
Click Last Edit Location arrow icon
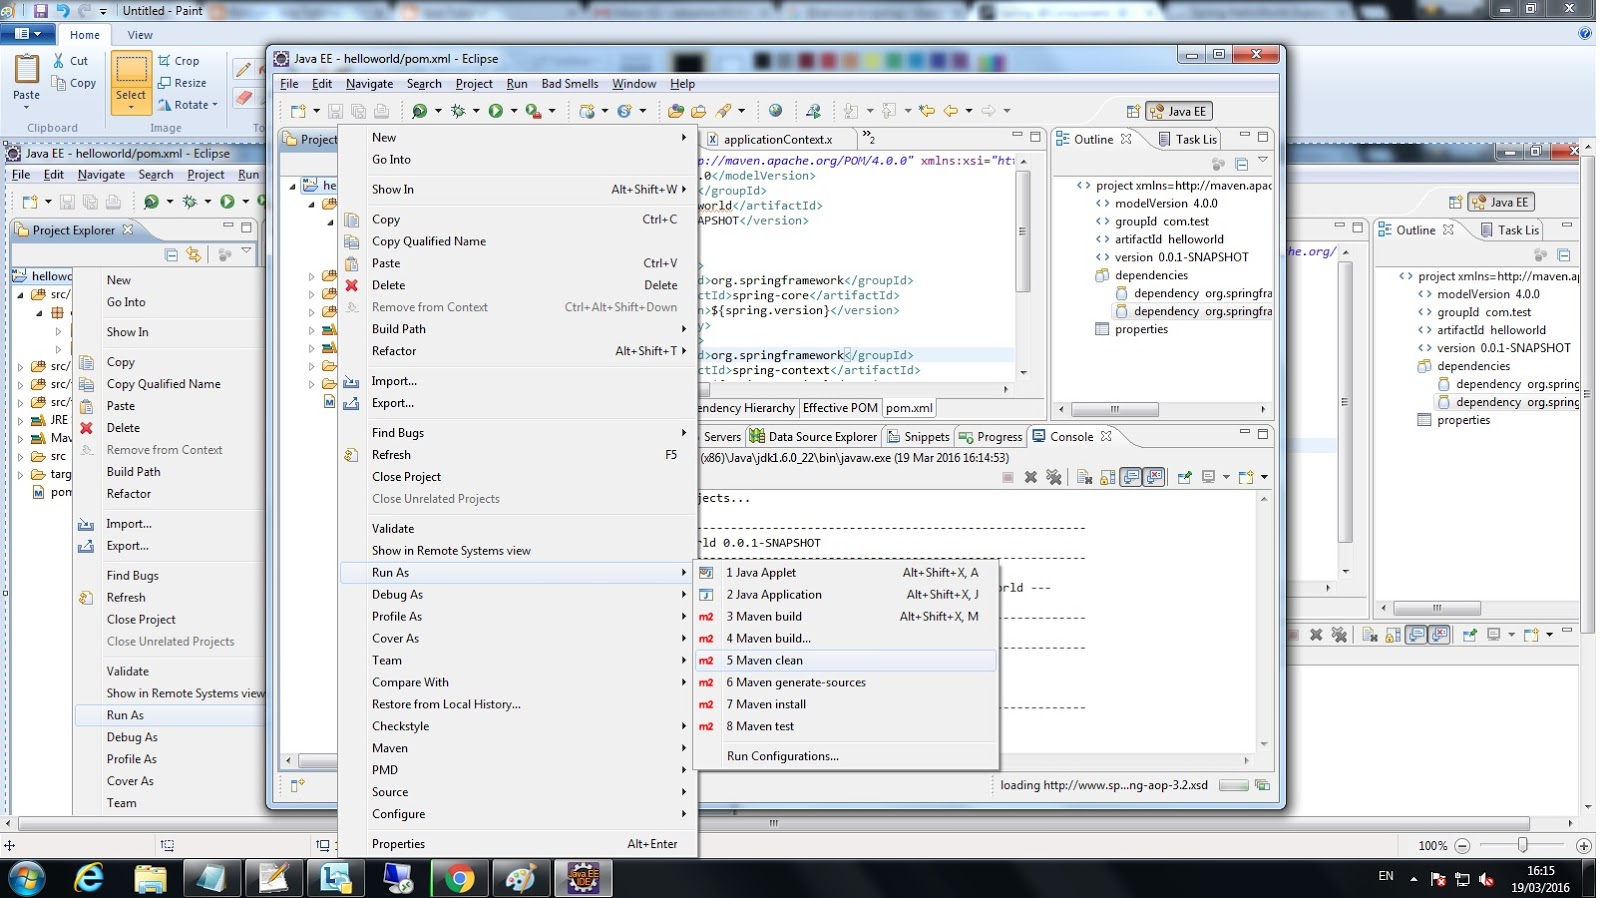927,111
